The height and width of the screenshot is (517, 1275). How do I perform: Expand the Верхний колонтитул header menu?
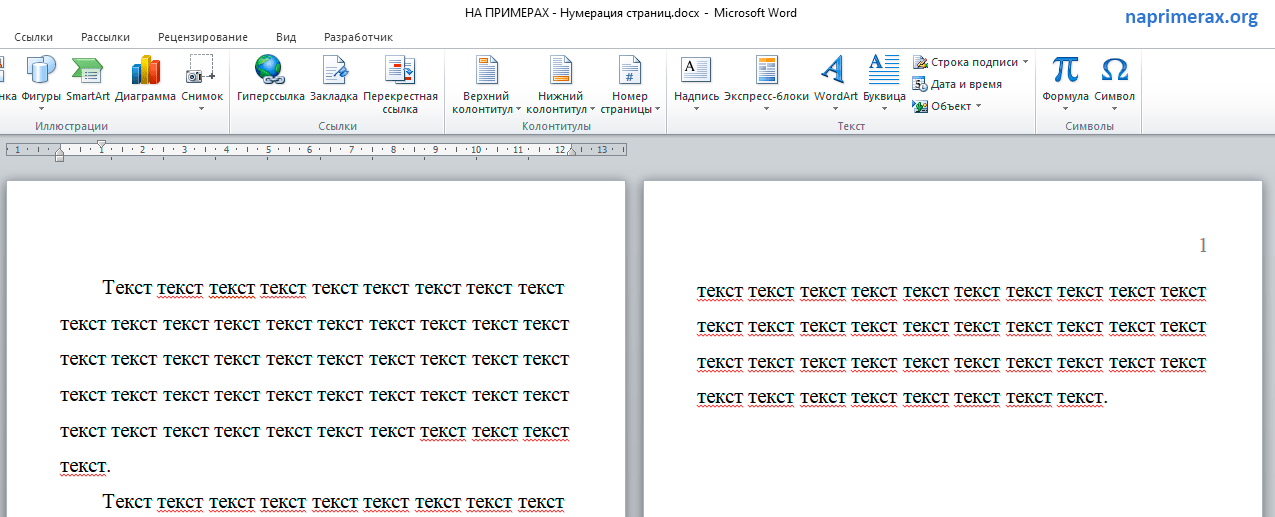486,86
